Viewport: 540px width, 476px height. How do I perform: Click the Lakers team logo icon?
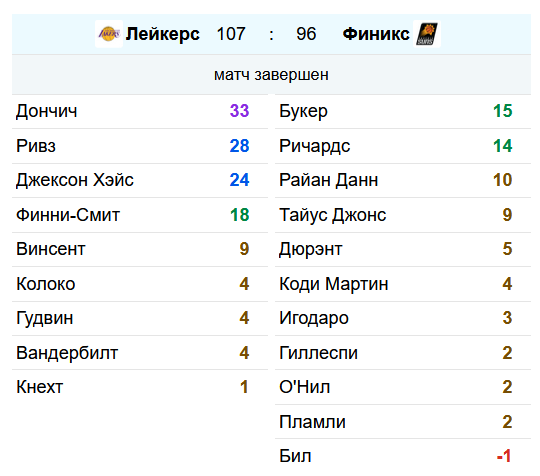109,34
